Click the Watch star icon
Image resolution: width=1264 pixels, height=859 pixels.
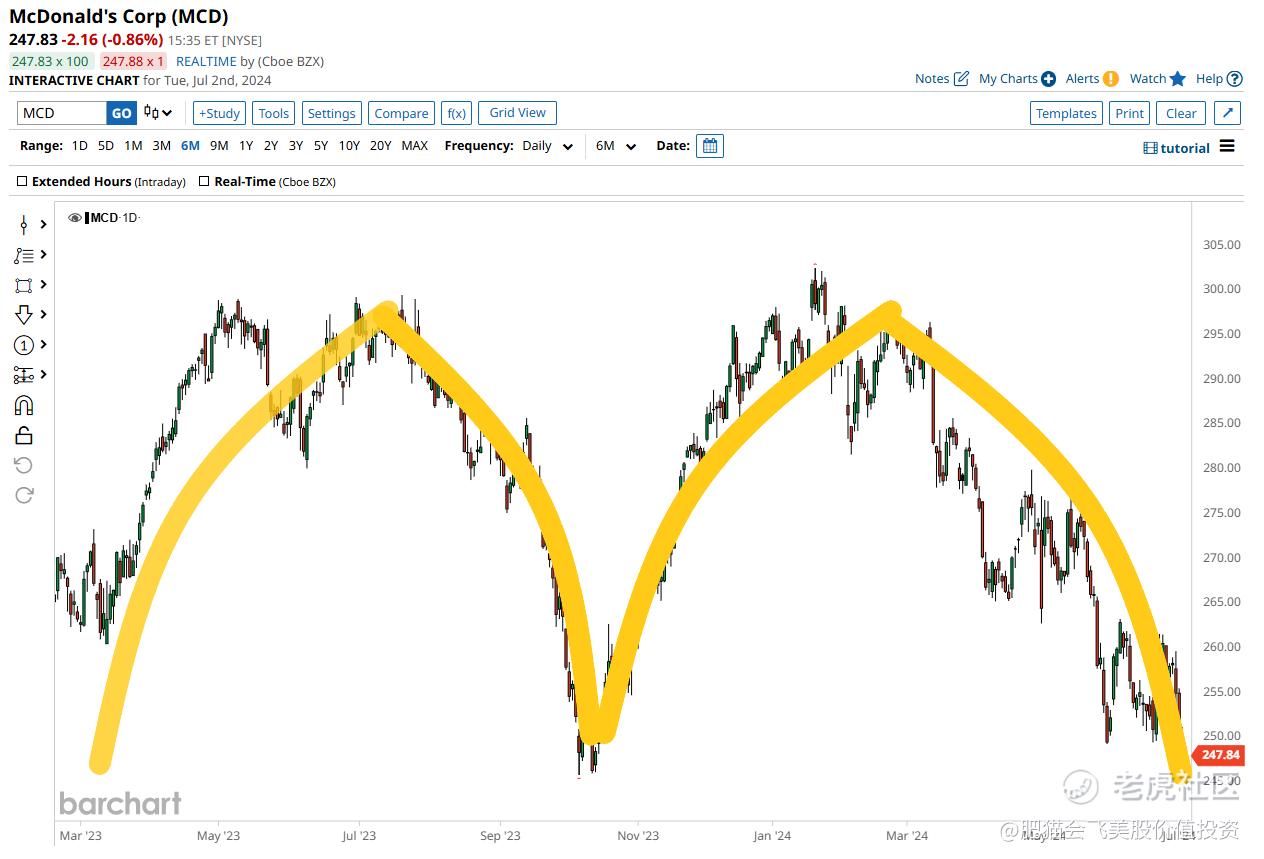point(1178,79)
